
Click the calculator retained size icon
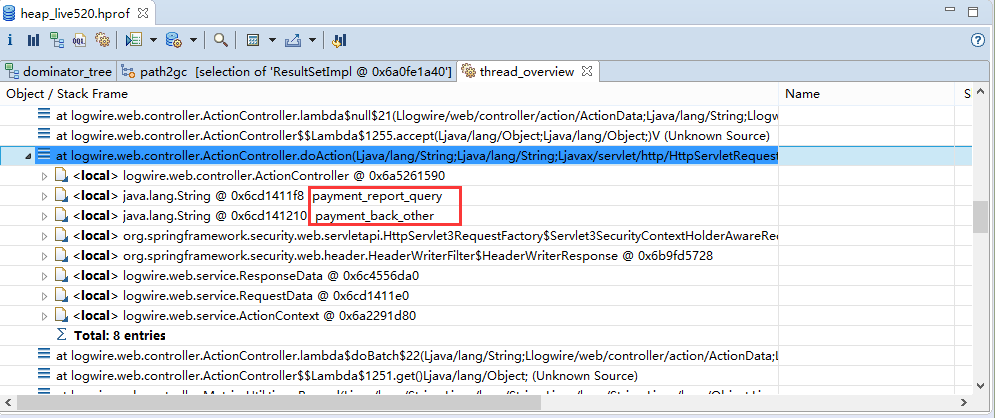point(253,41)
